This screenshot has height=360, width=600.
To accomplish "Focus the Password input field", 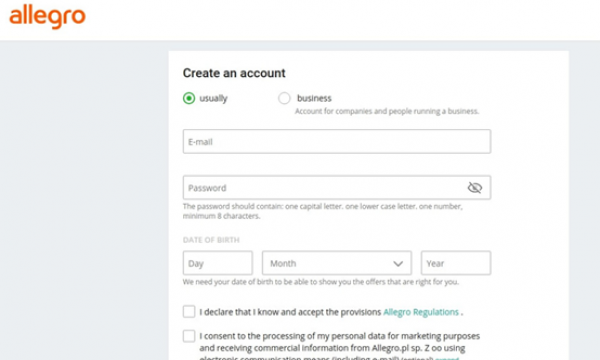I will coord(337,187).
